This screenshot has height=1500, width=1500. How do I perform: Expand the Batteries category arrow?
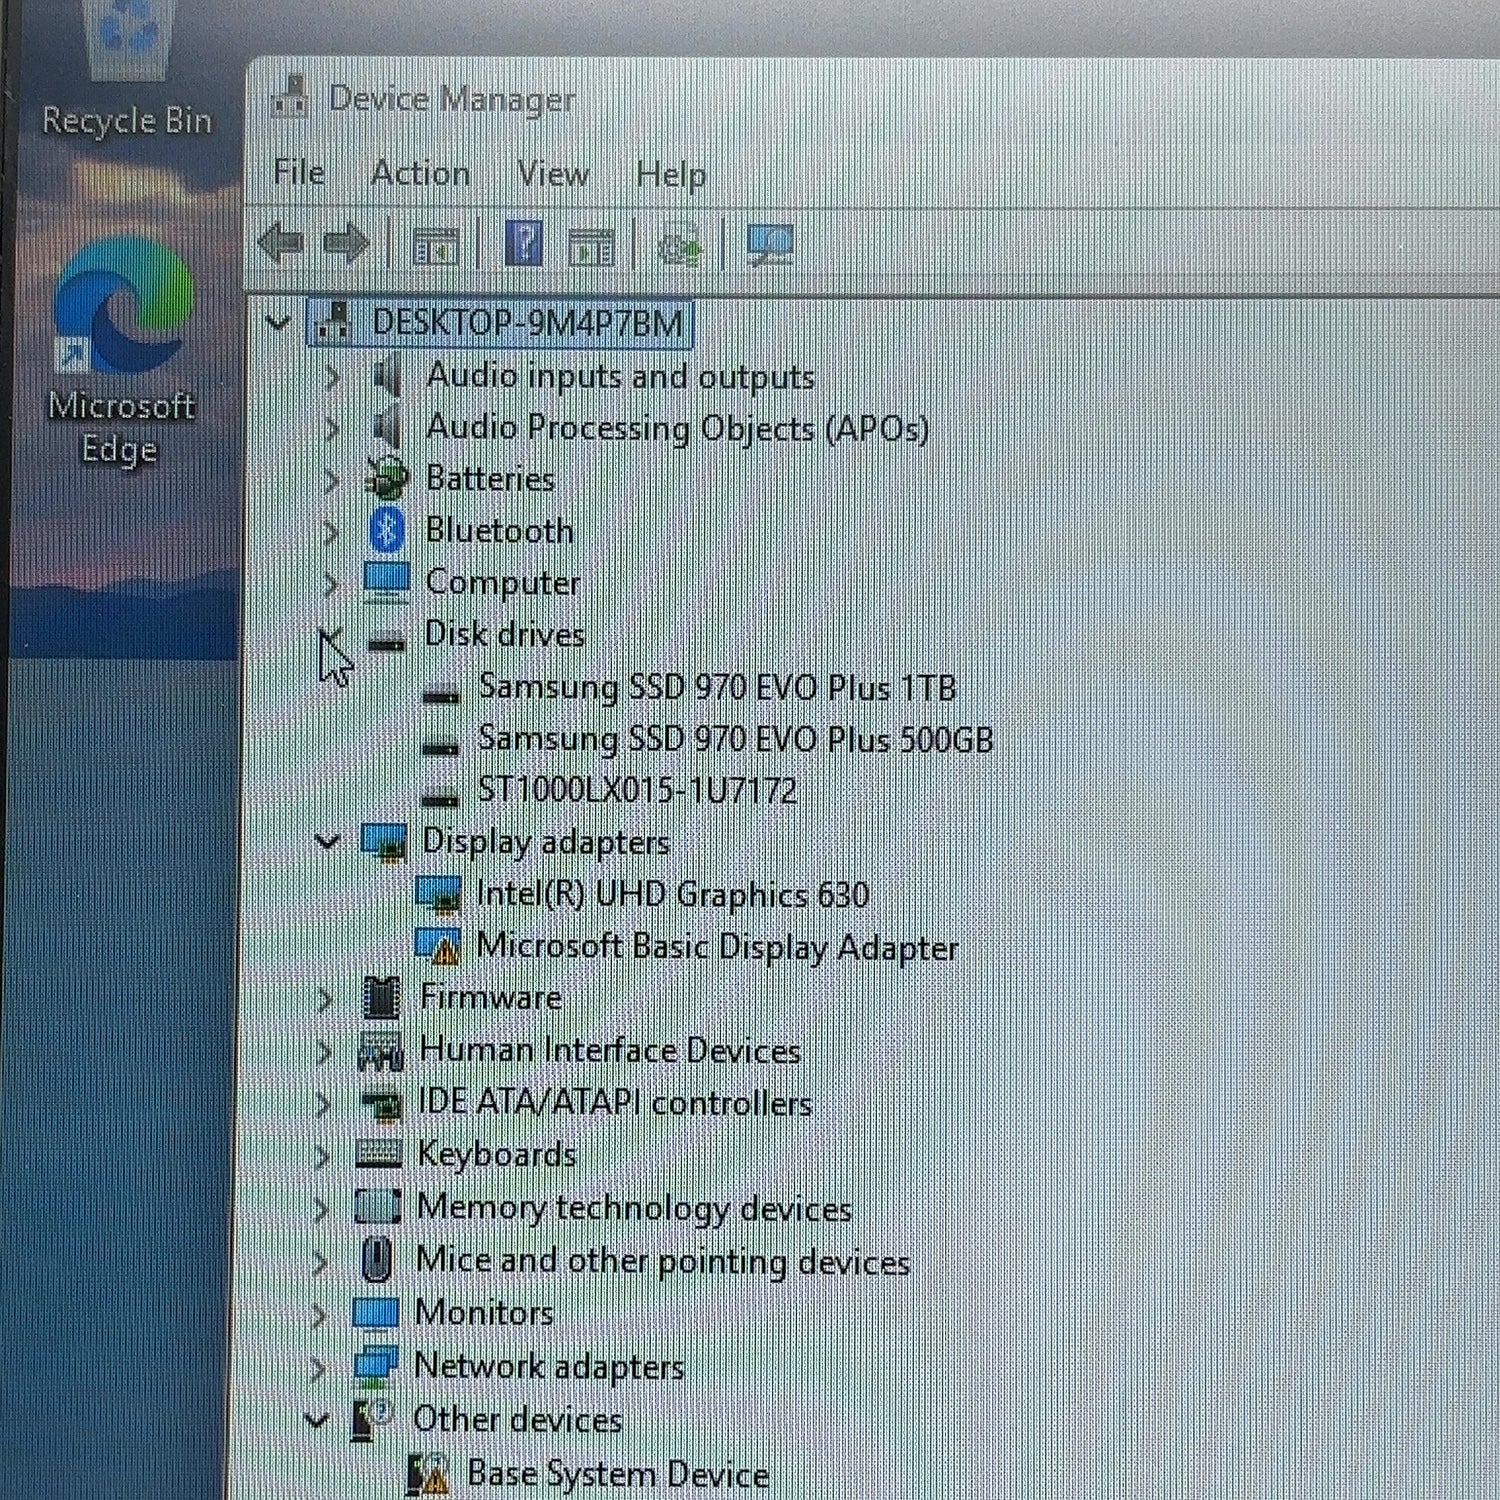coord(331,481)
